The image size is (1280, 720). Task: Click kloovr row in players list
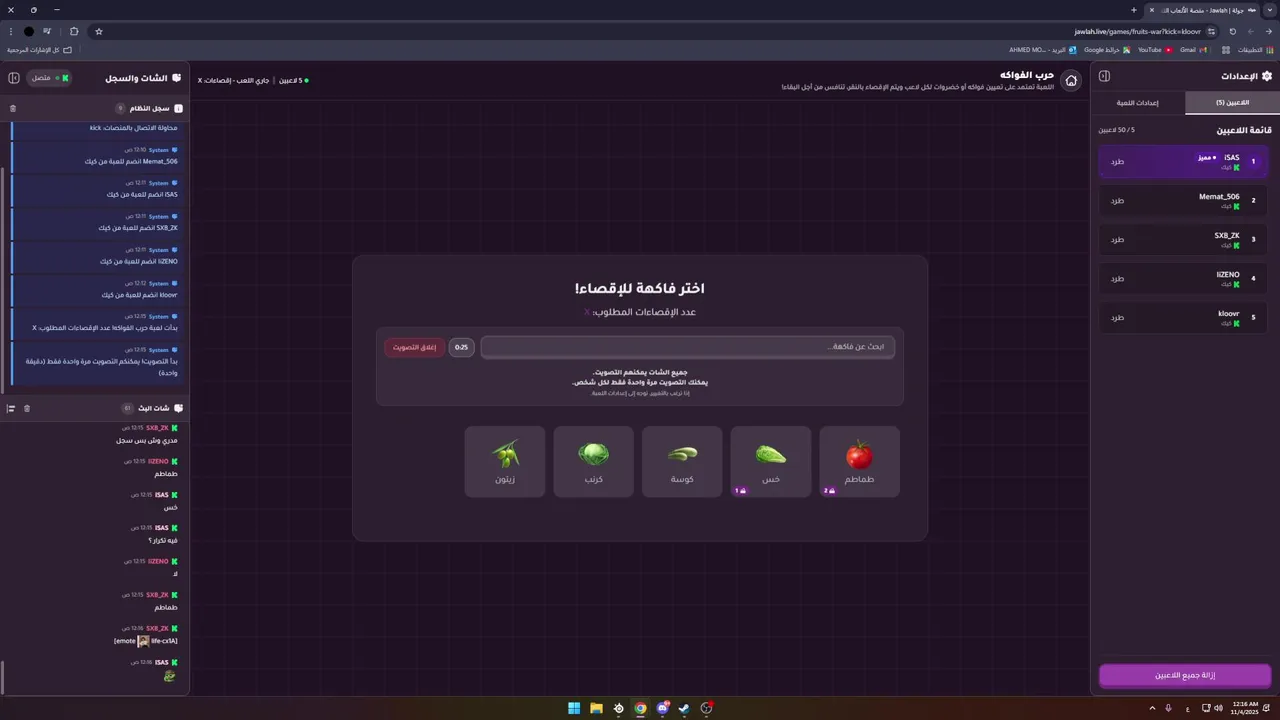[1183, 318]
